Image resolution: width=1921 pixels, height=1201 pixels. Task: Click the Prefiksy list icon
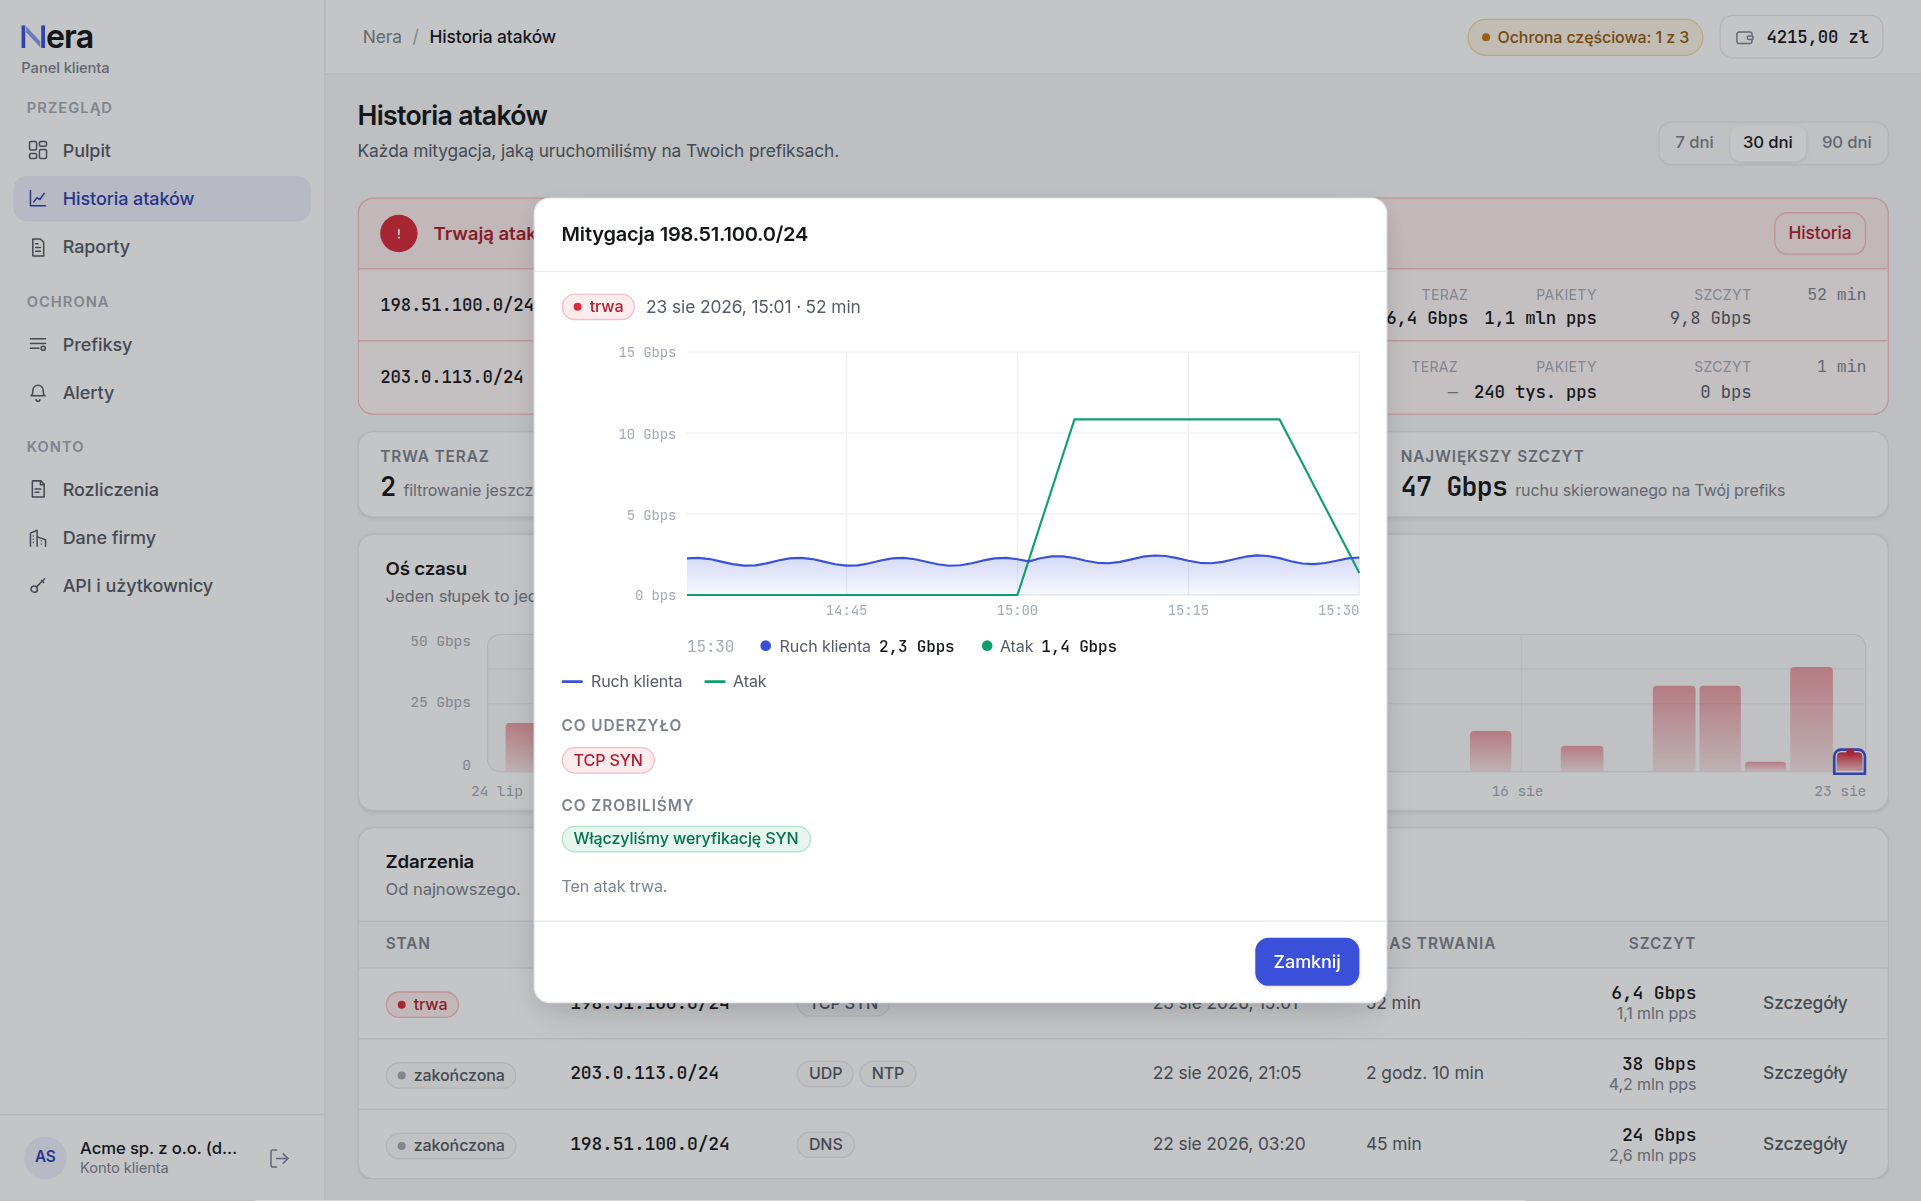(38, 345)
